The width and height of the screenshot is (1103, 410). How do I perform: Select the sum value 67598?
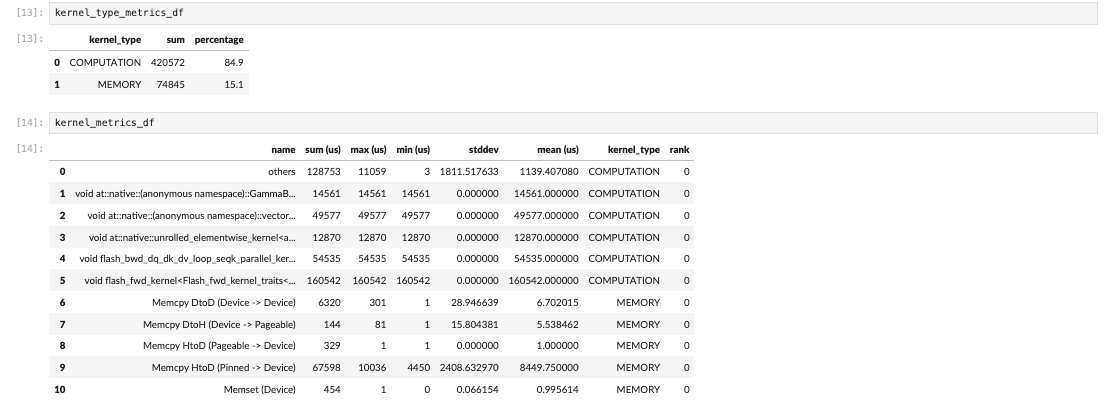pos(326,368)
